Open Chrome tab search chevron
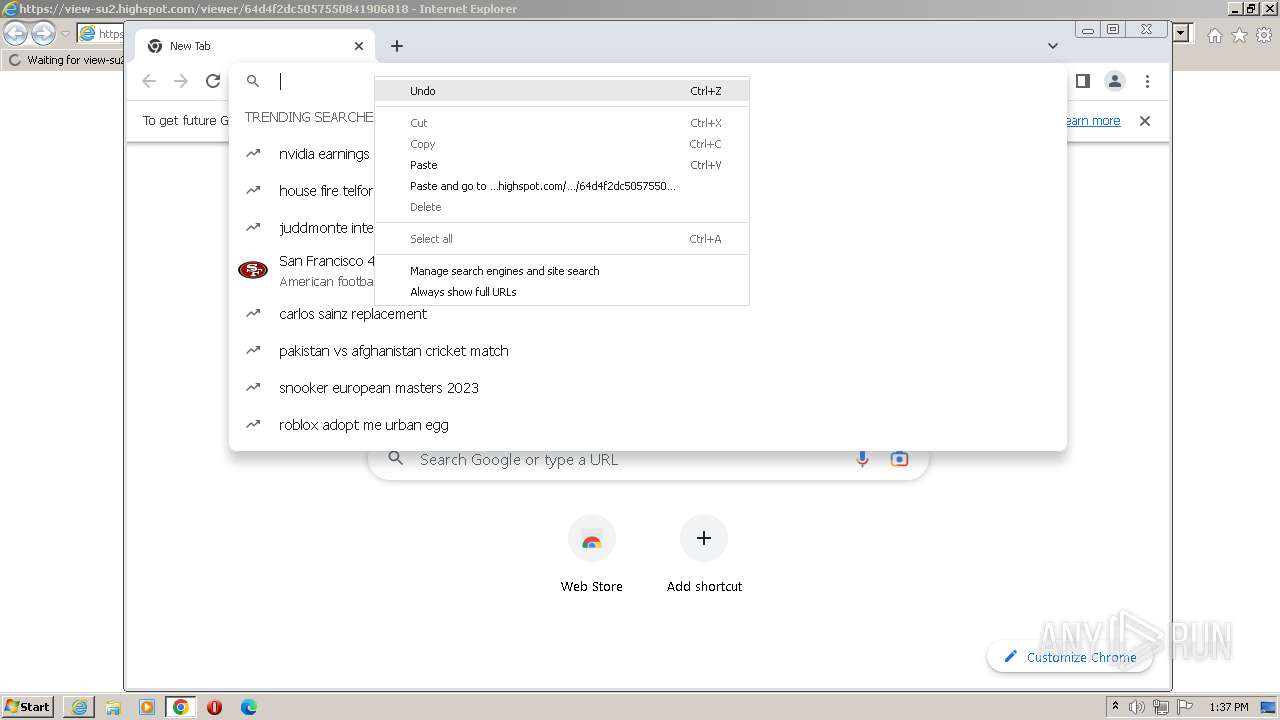 [1053, 46]
